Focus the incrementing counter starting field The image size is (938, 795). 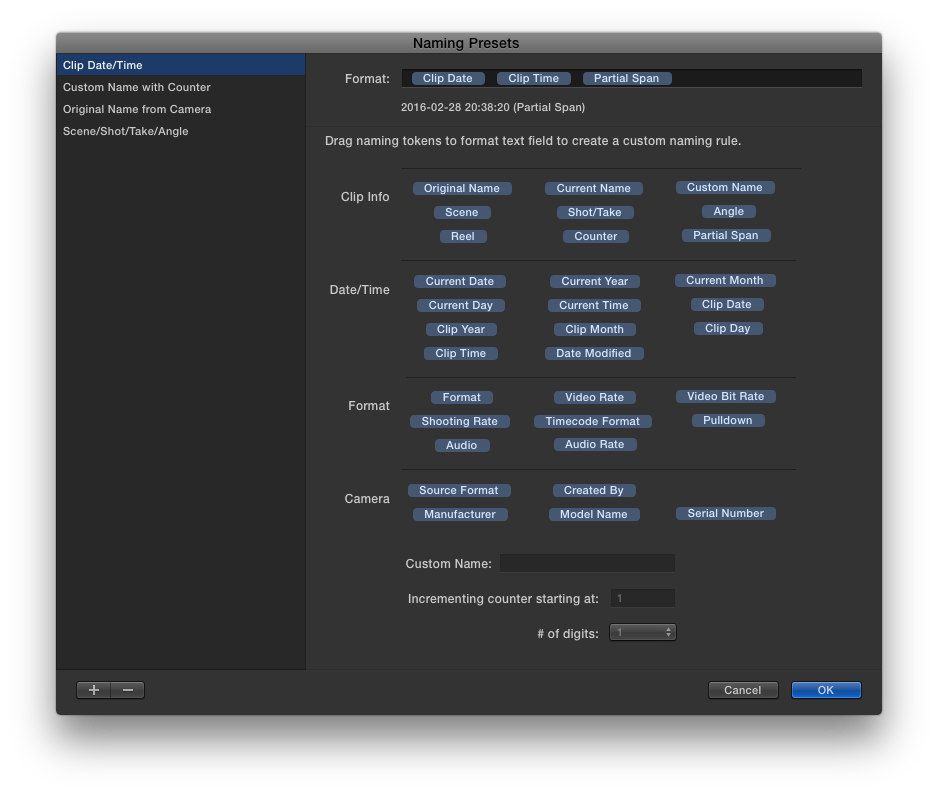point(643,599)
